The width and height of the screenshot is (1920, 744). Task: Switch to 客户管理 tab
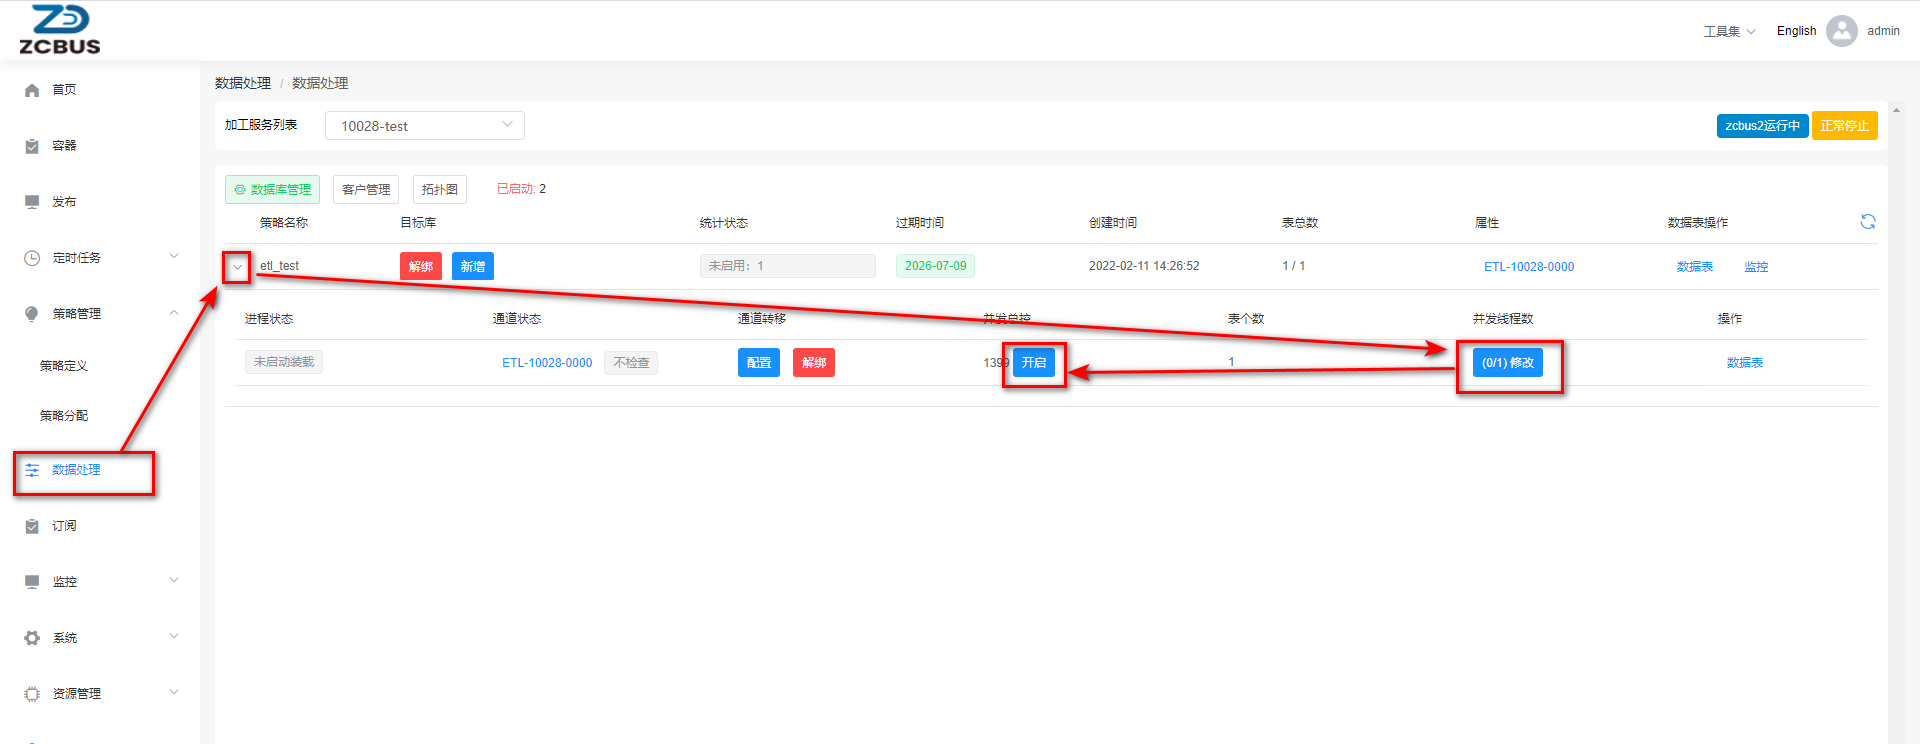[366, 190]
